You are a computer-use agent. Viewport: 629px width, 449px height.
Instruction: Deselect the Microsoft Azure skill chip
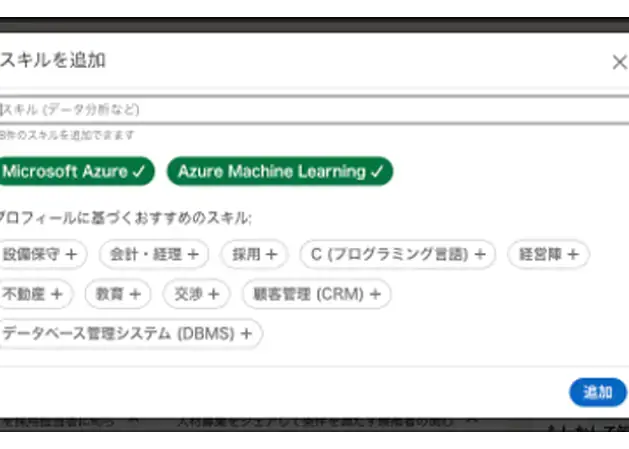click(x=76, y=171)
